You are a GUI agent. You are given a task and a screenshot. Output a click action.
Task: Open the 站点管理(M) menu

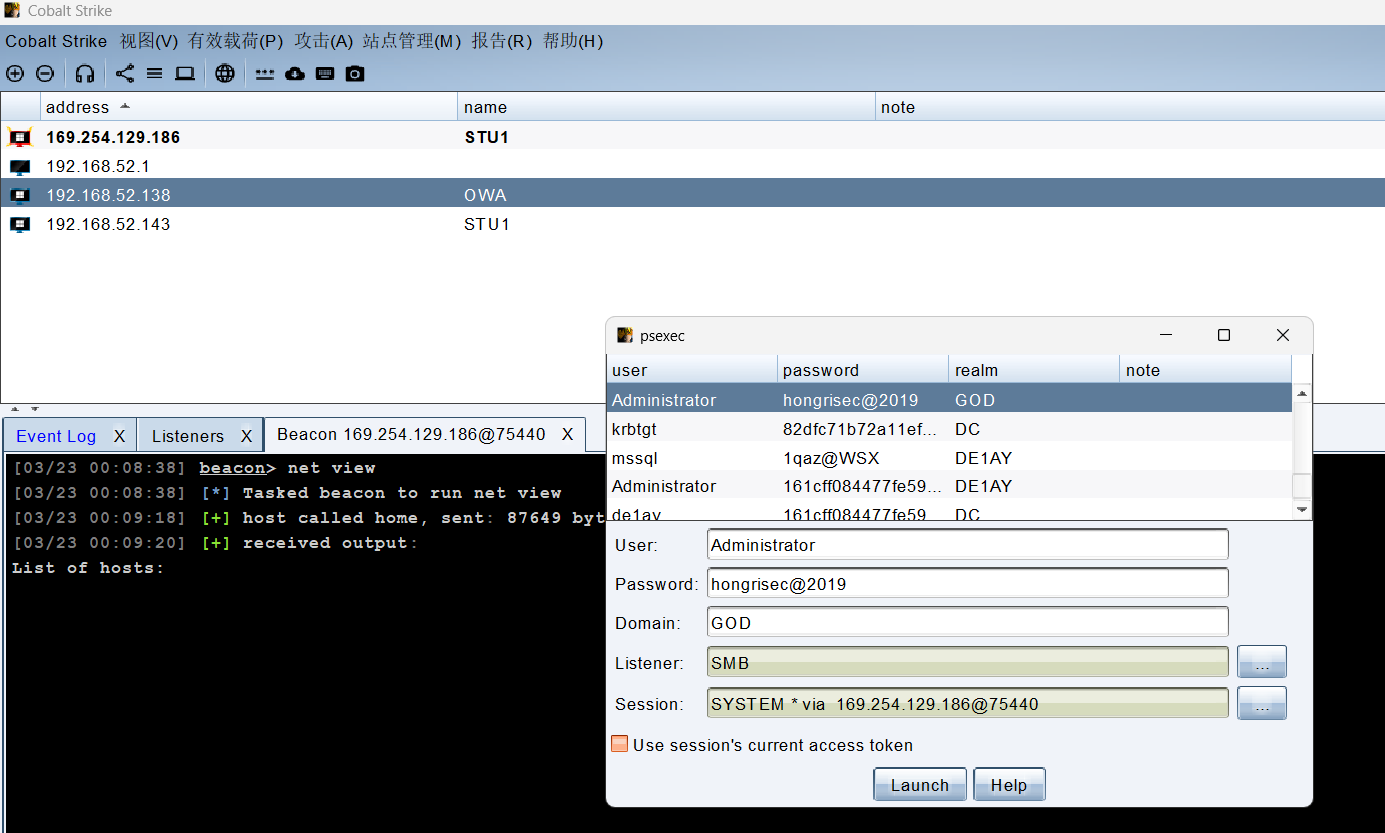point(412,41)
